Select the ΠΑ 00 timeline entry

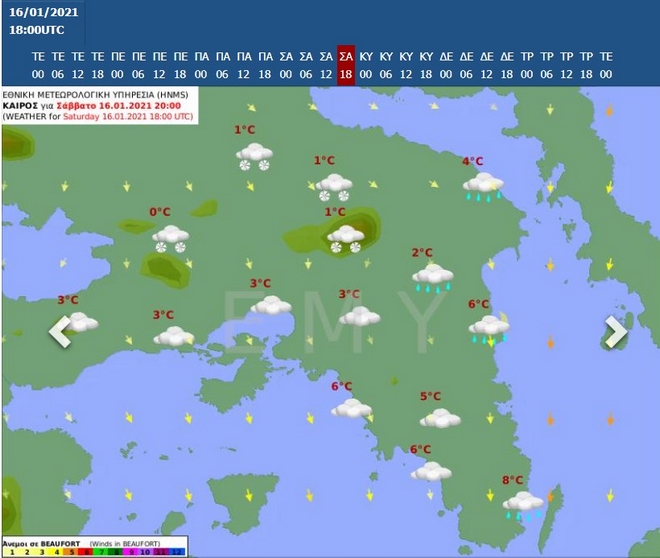tap(201, 64)
